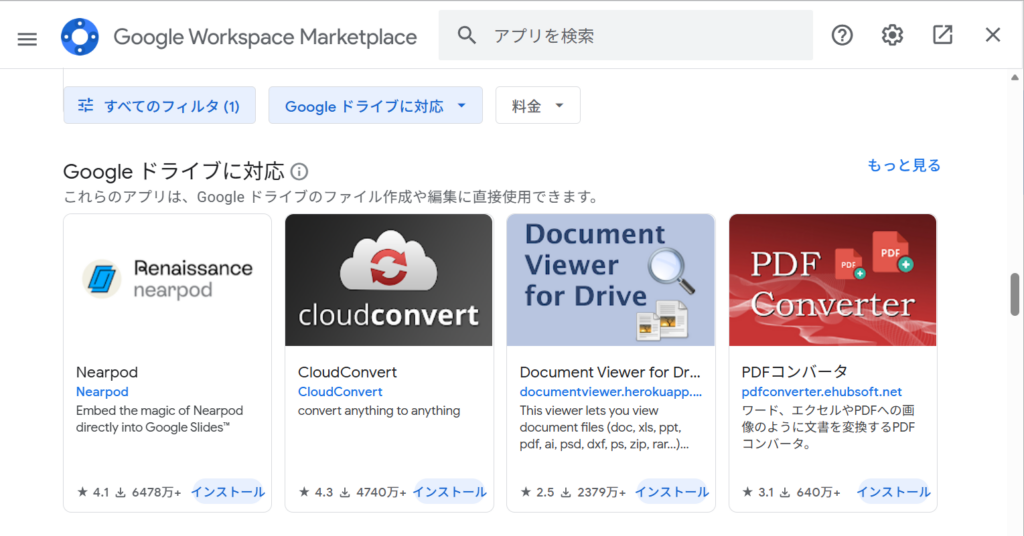The width and height of the screenshot is (1024, 536).
Task: Install the CloudConvert app
Action: coord(450,492)
